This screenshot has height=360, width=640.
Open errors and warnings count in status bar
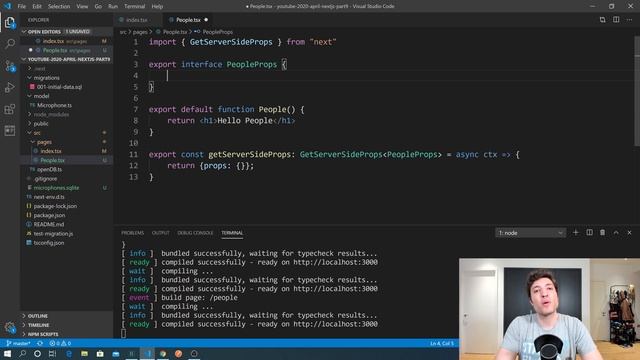tap(60, 343)
